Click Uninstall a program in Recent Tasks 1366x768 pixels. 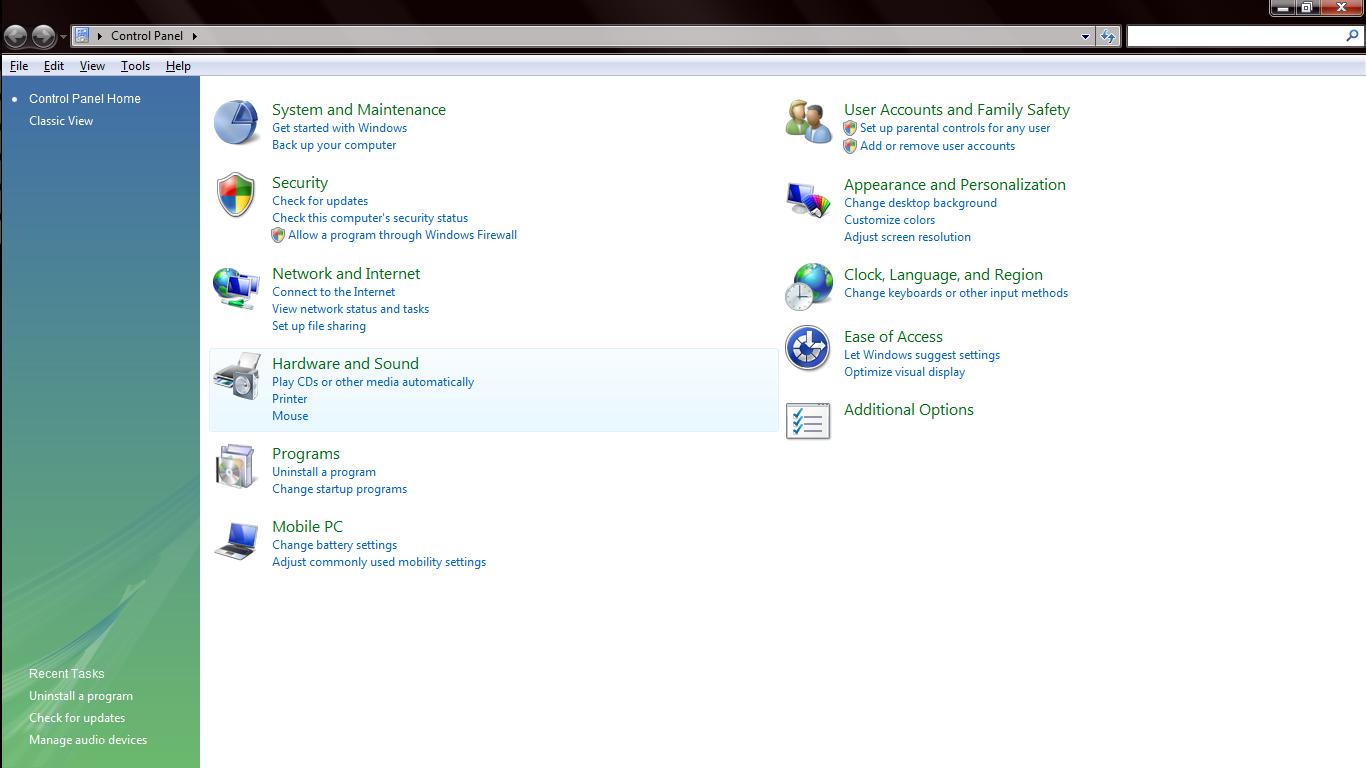pos(81,696)
